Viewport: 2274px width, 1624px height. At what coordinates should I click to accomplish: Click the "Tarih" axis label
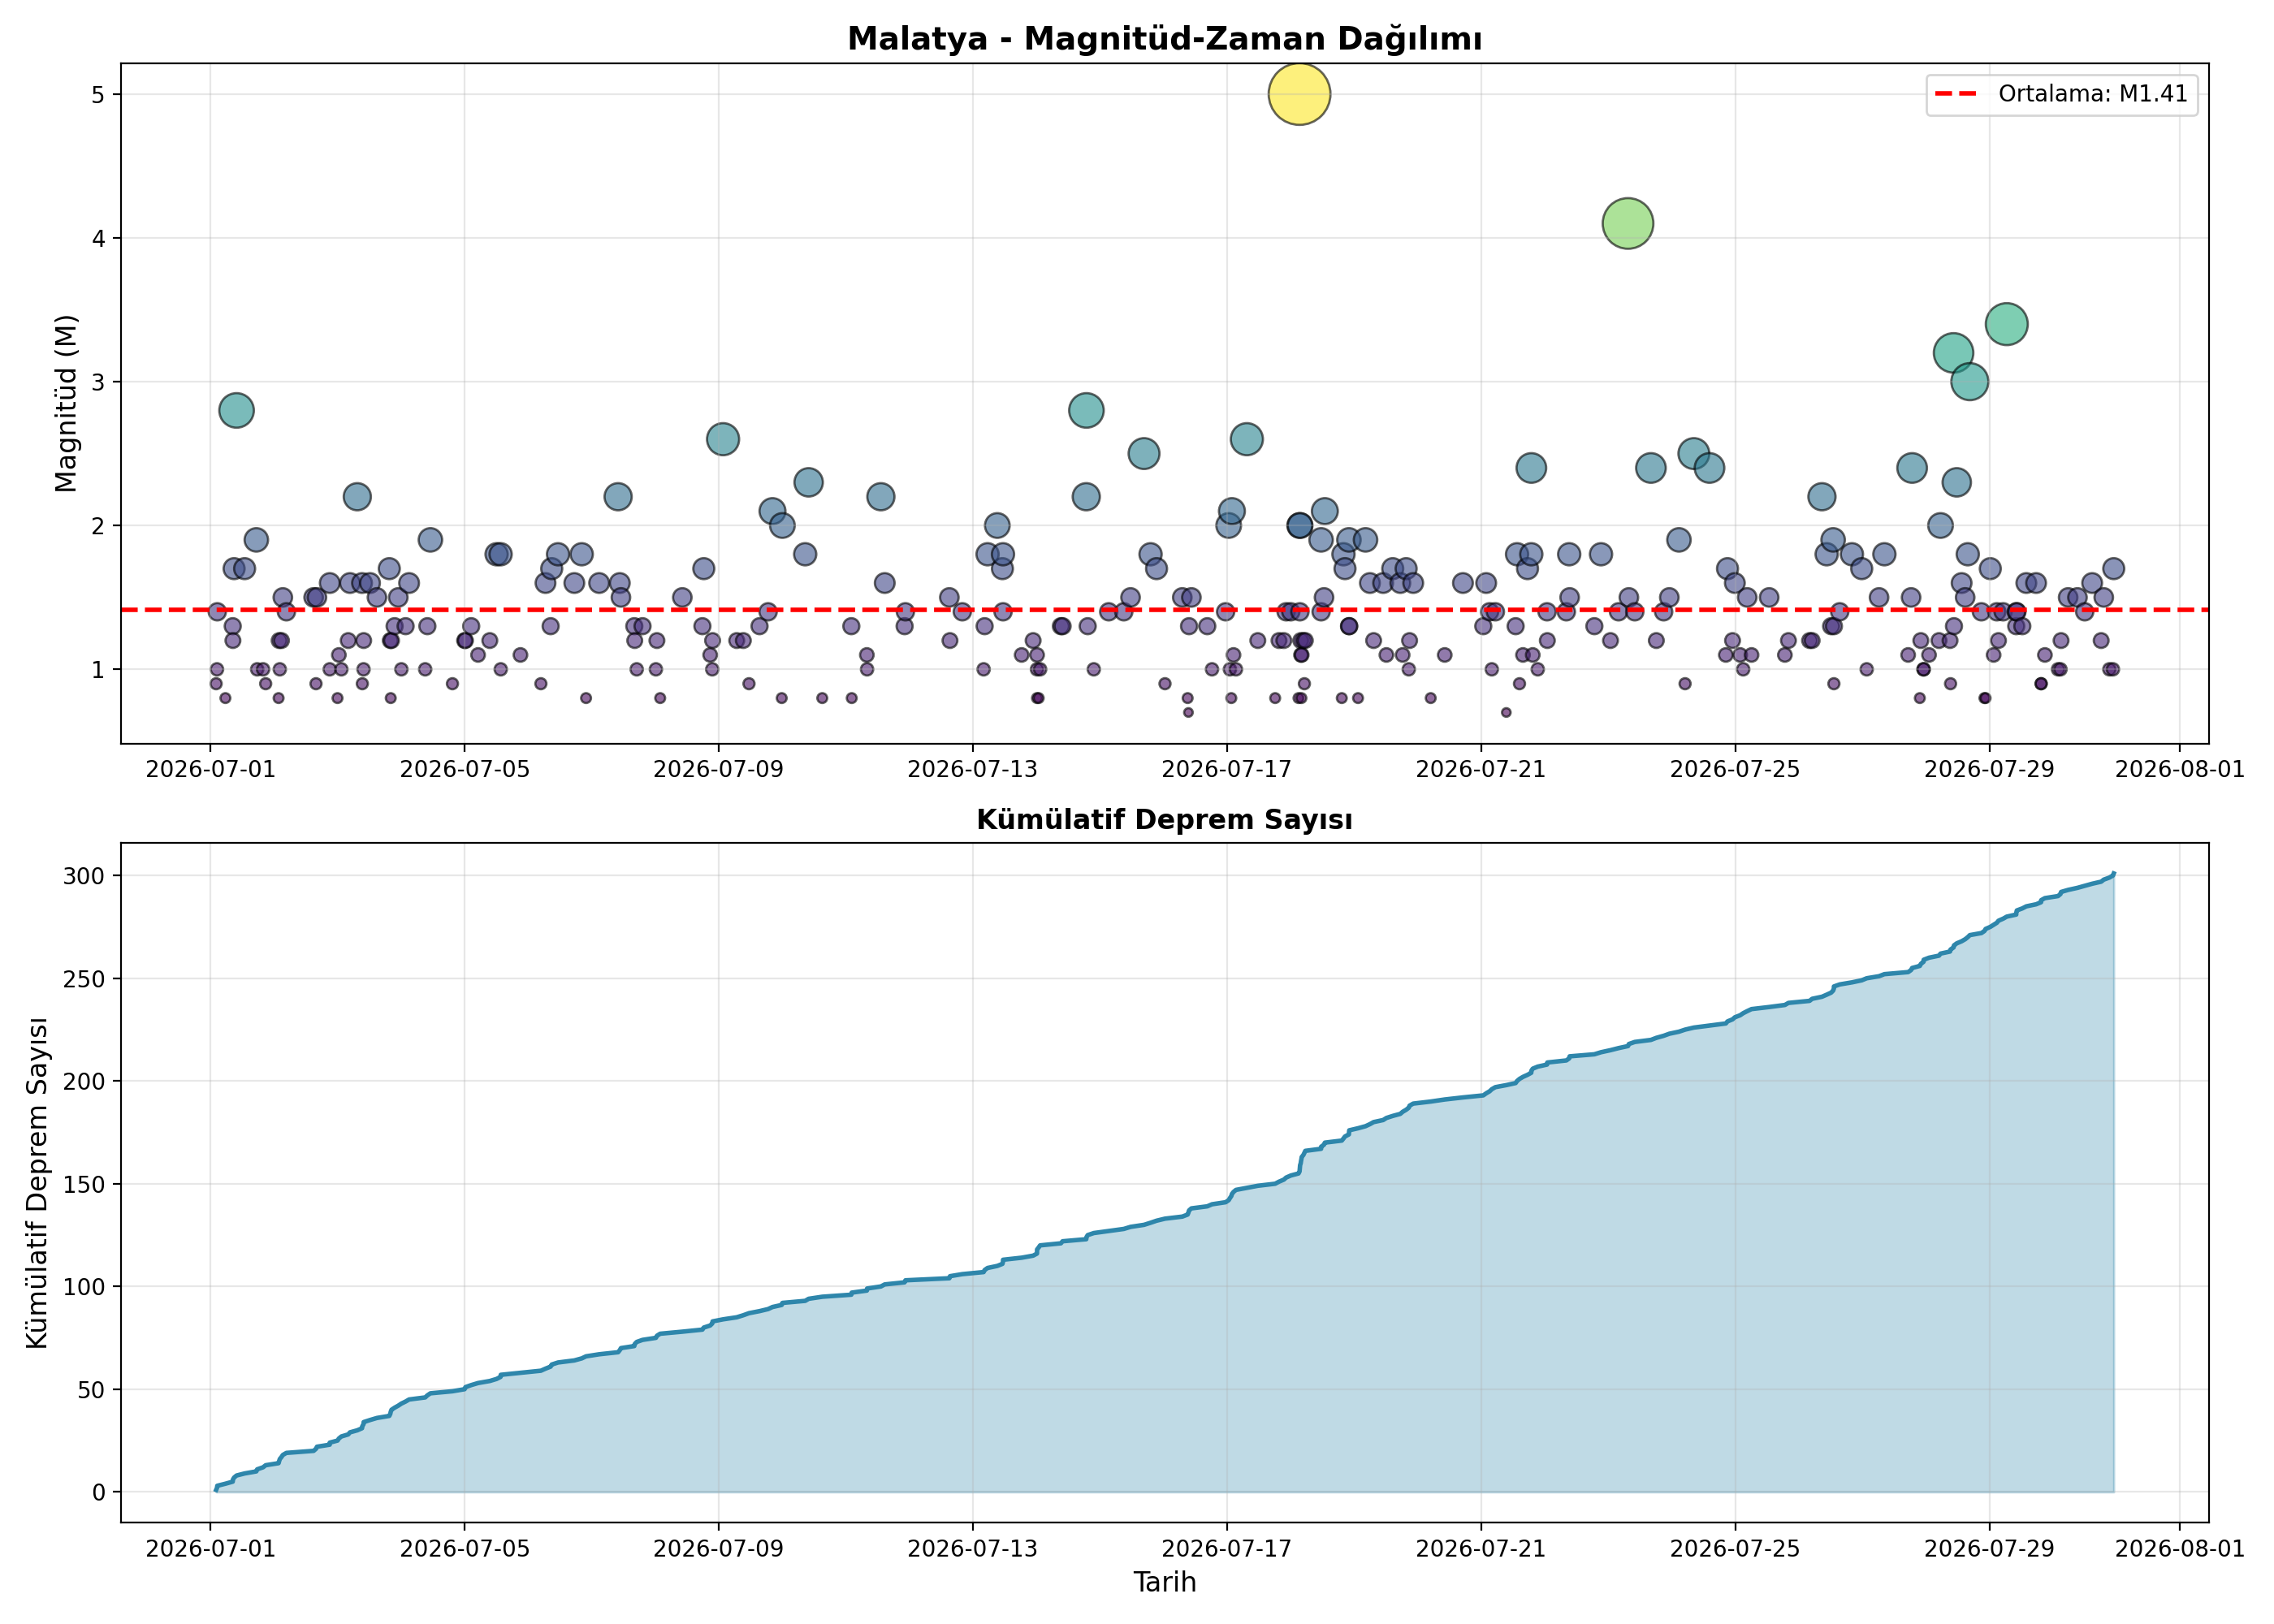pyautogui.click(x=1164, y=1582)
